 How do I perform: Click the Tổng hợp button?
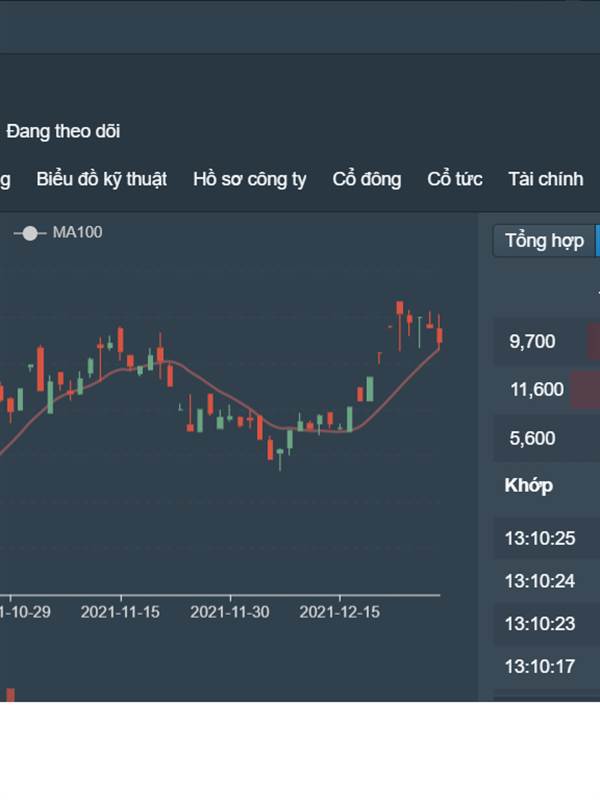point(544,240)
